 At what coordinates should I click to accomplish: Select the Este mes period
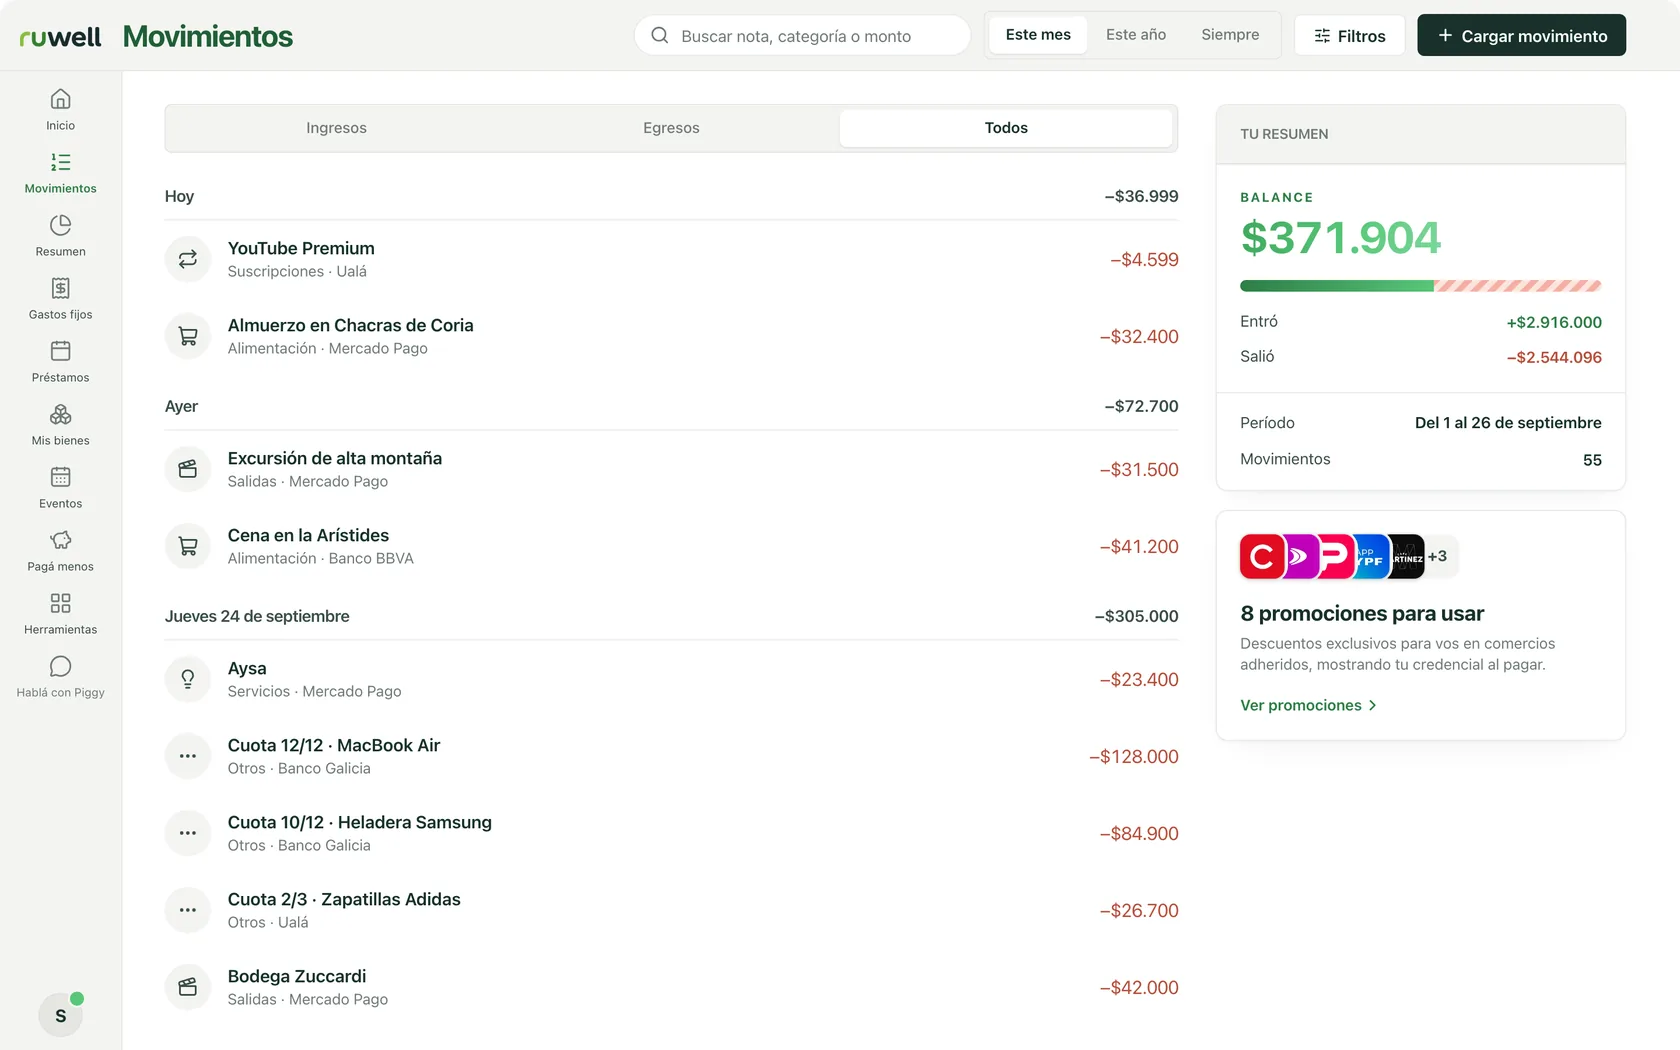click(1038, 35)
